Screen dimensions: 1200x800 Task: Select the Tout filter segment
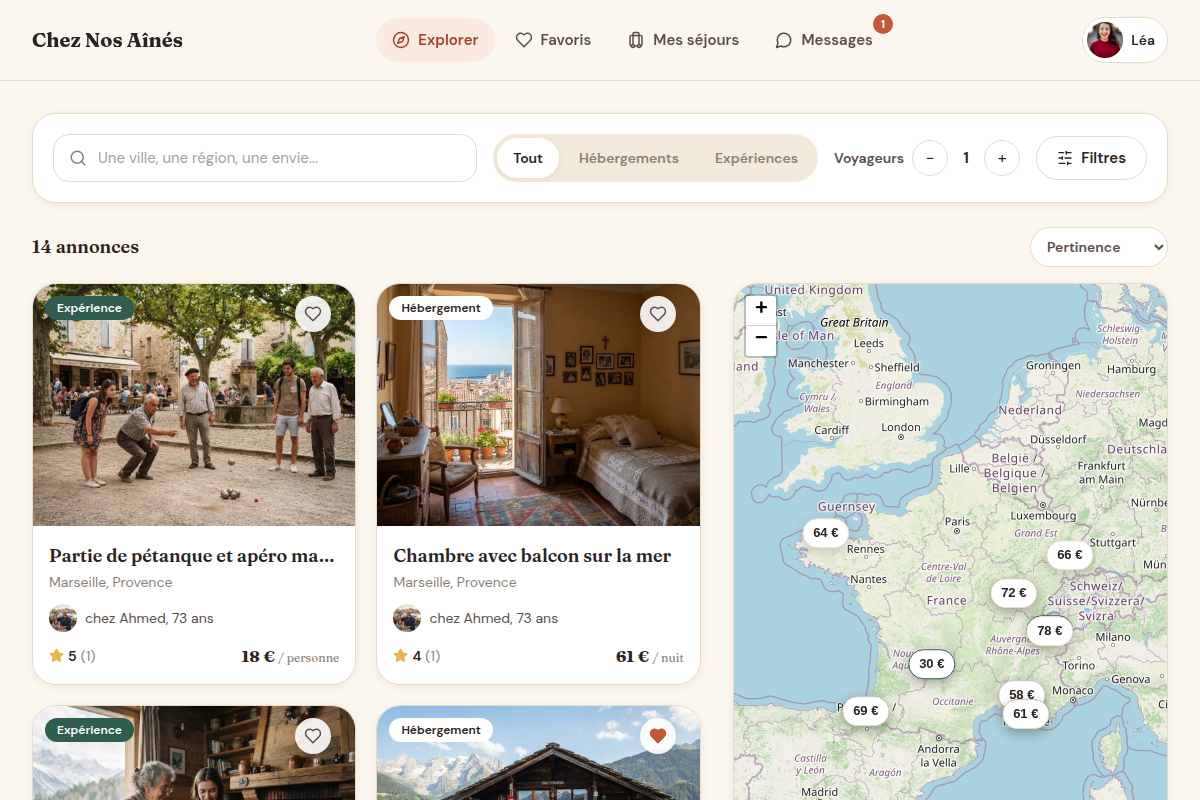528,158
